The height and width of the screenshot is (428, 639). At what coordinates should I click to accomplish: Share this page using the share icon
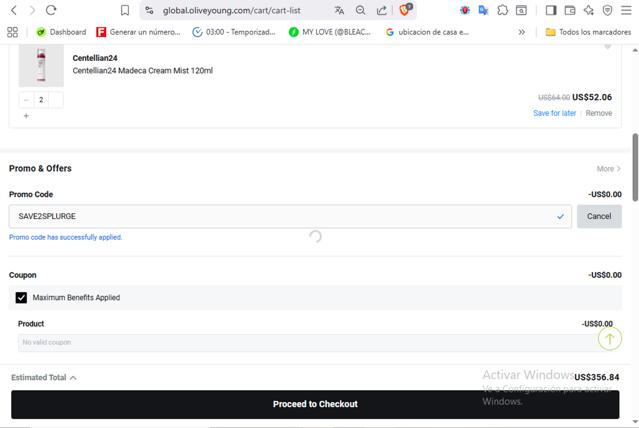[381, 10]
